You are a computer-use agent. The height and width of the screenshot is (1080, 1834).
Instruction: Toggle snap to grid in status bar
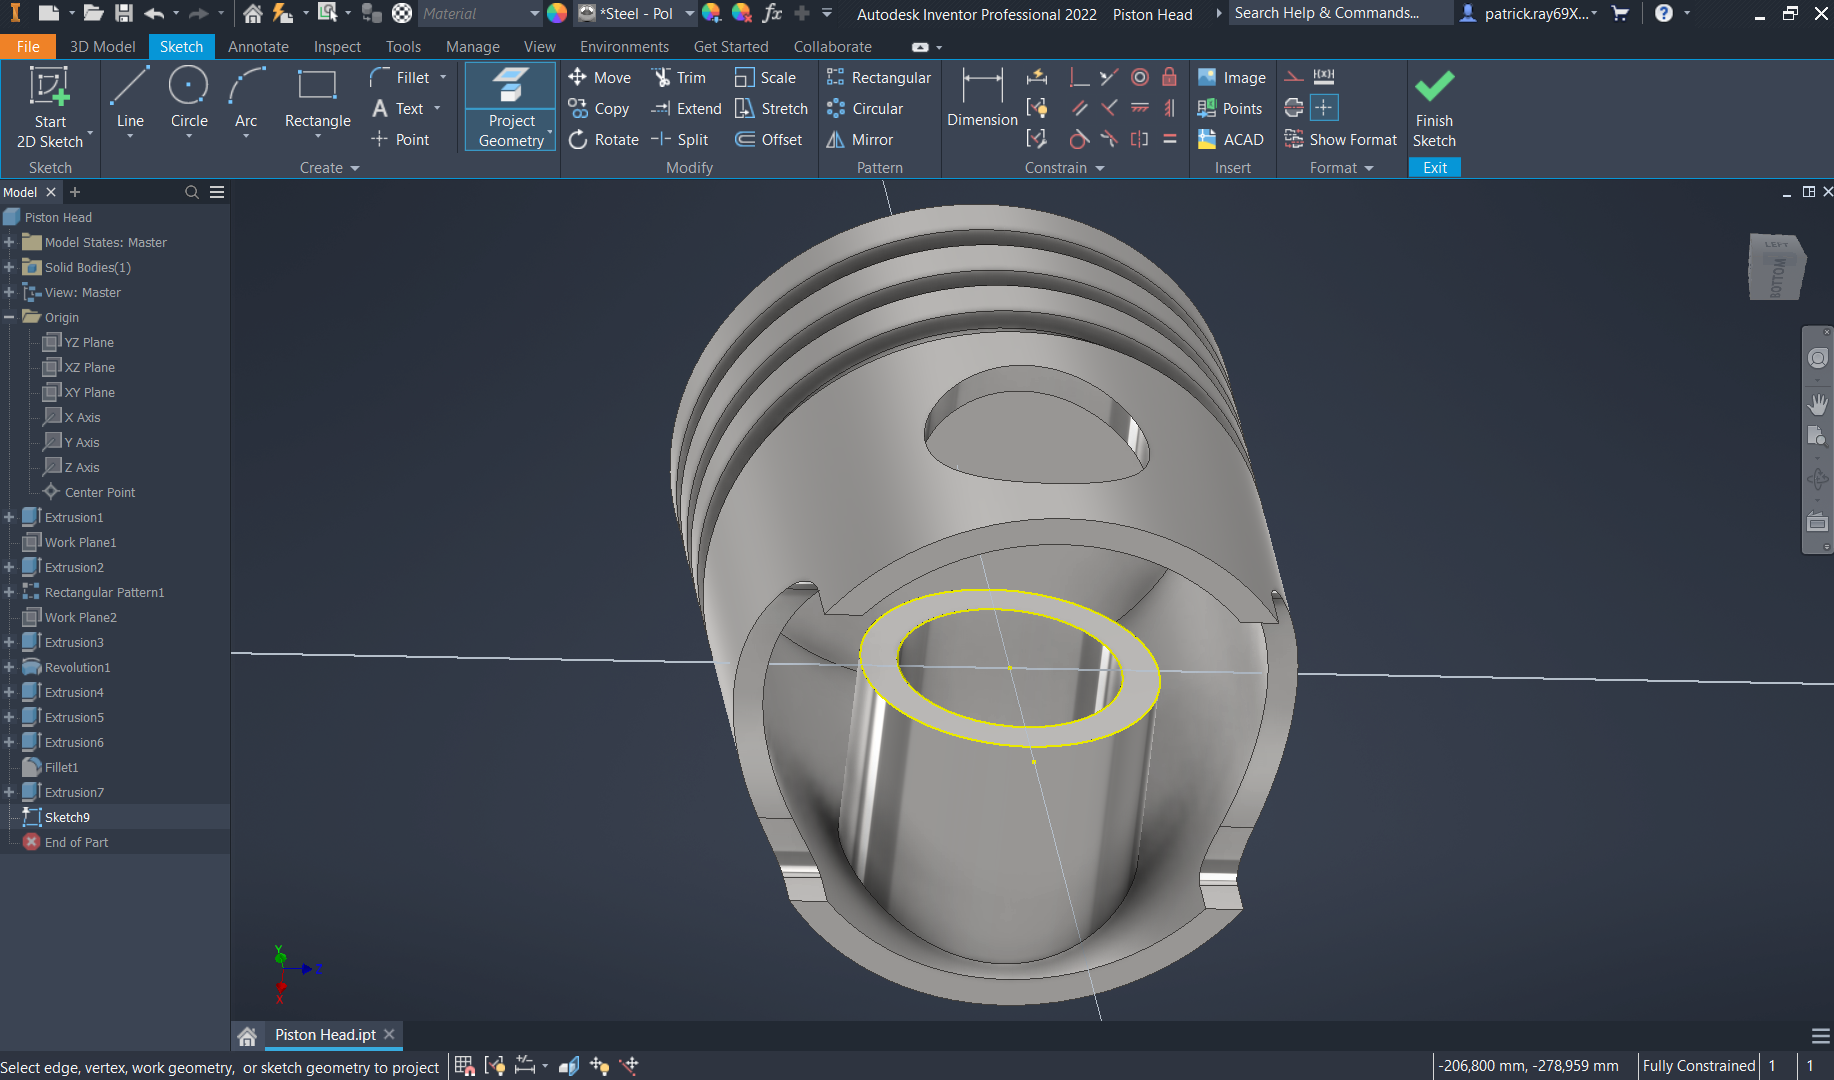[x=464, y=1066]
